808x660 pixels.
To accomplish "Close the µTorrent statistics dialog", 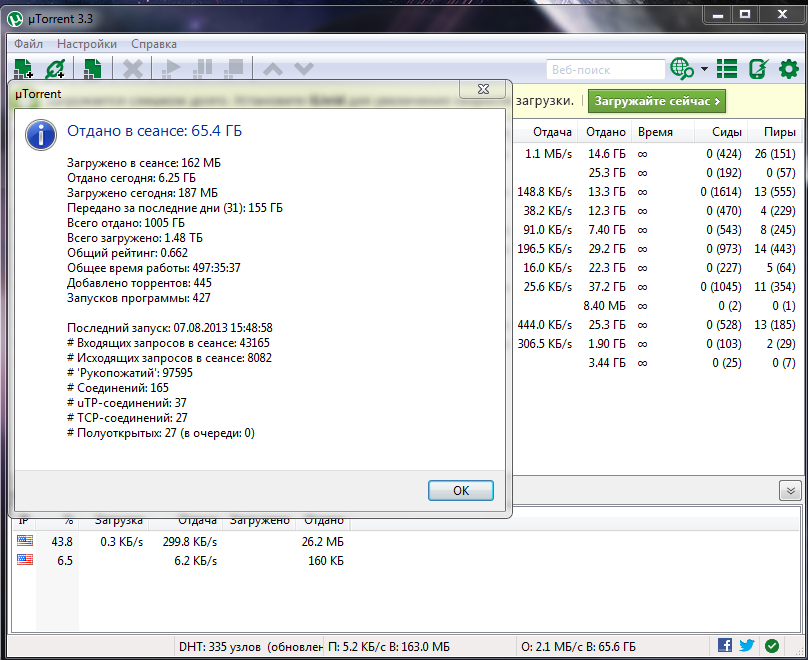I will tap(483, 89).
